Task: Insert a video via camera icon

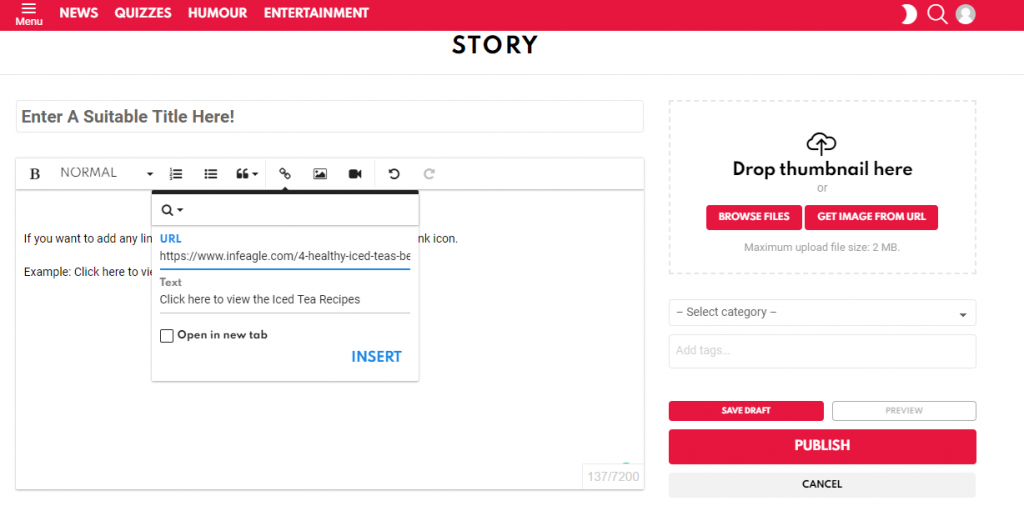Action: (x=355, y=174)
